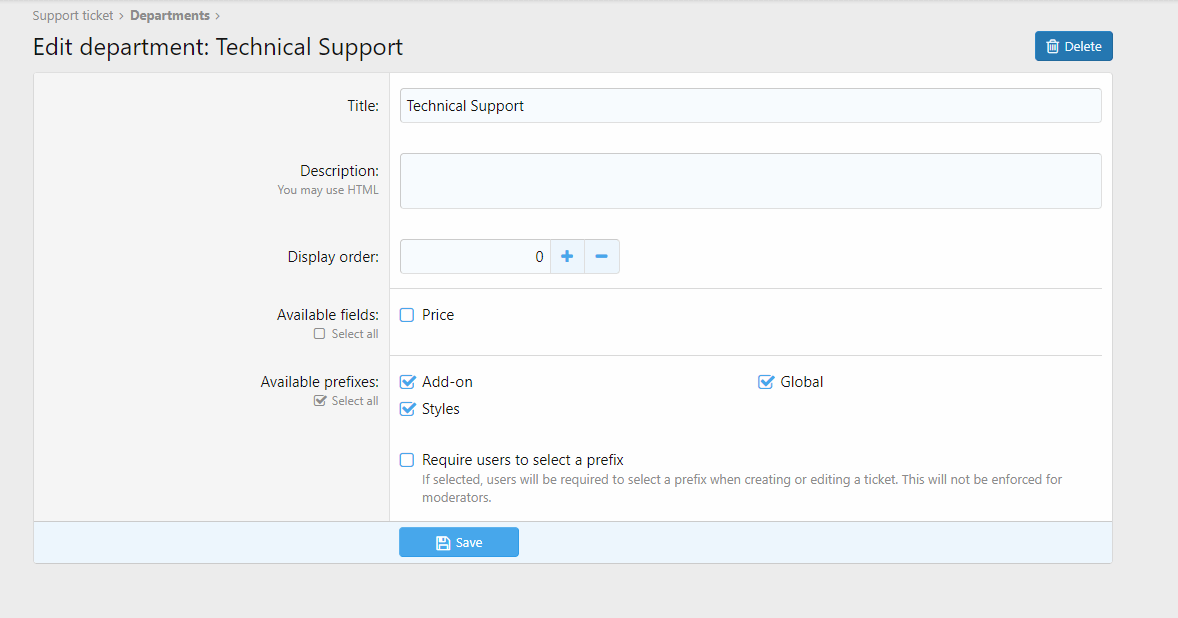Viewport: 1178px width, 618px height.
Task: Check Select all under Available fields
Action: tap(320, 334)
